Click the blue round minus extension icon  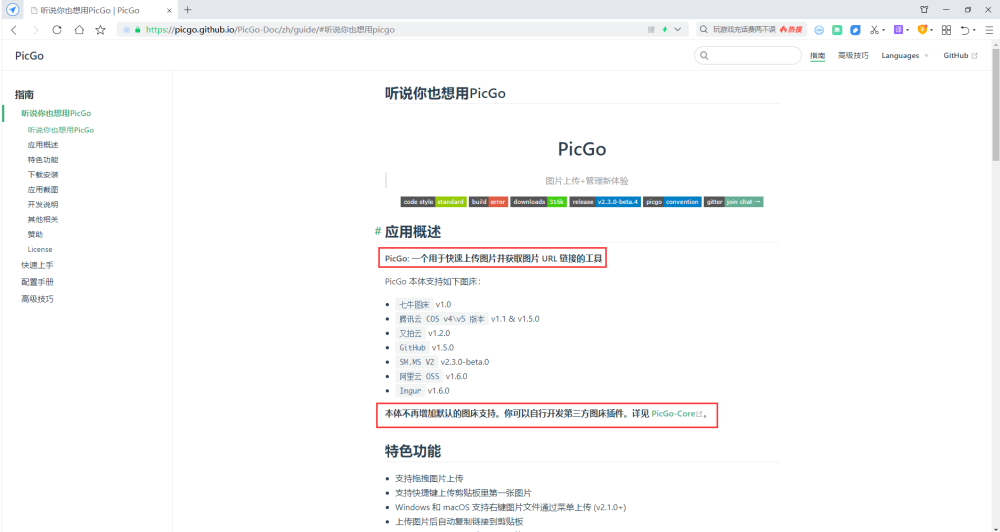click(x=820, y=30)
